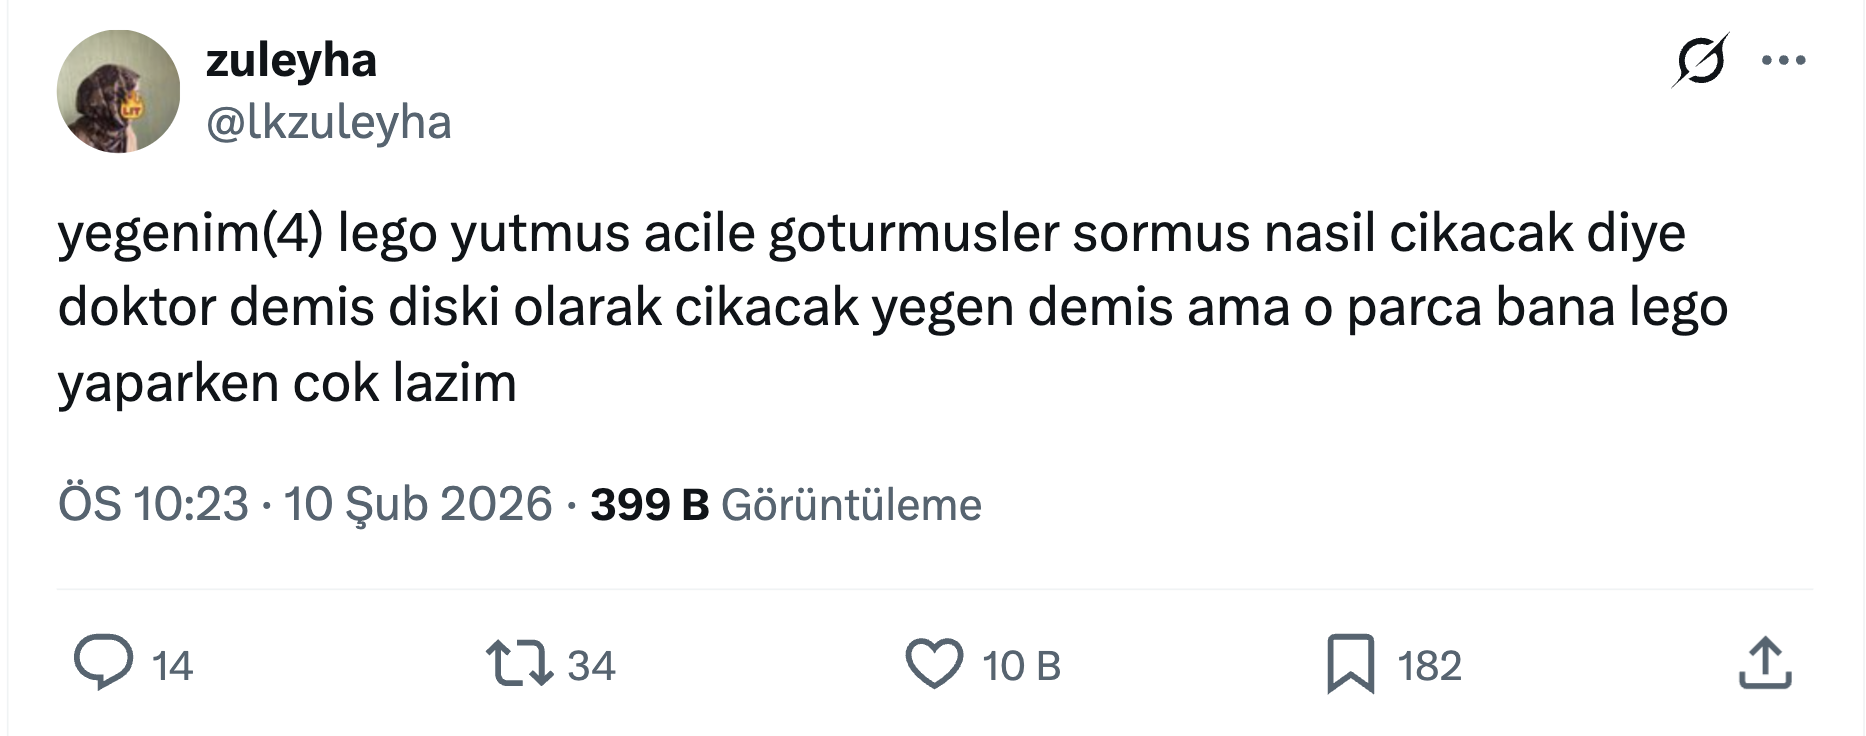Screen dimensions: 1866x736
Task: Click the 10 Şub 2026 date
Action: coord(418,504)
